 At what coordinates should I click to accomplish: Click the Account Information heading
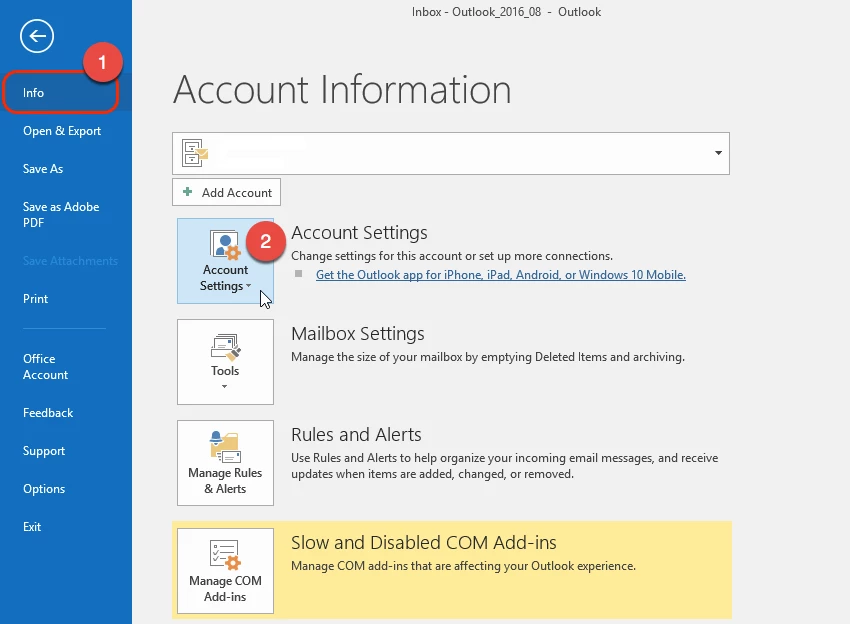342,89
